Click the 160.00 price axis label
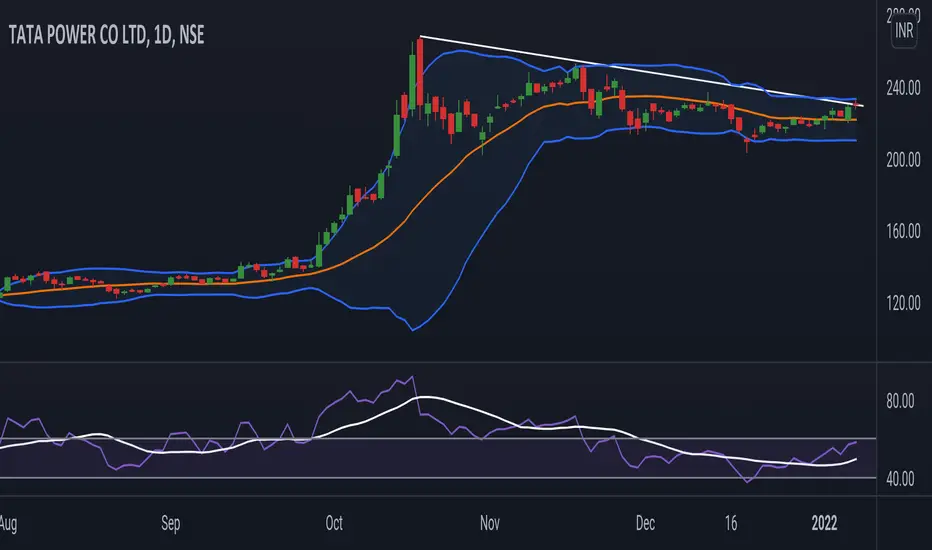 [903, 231]
